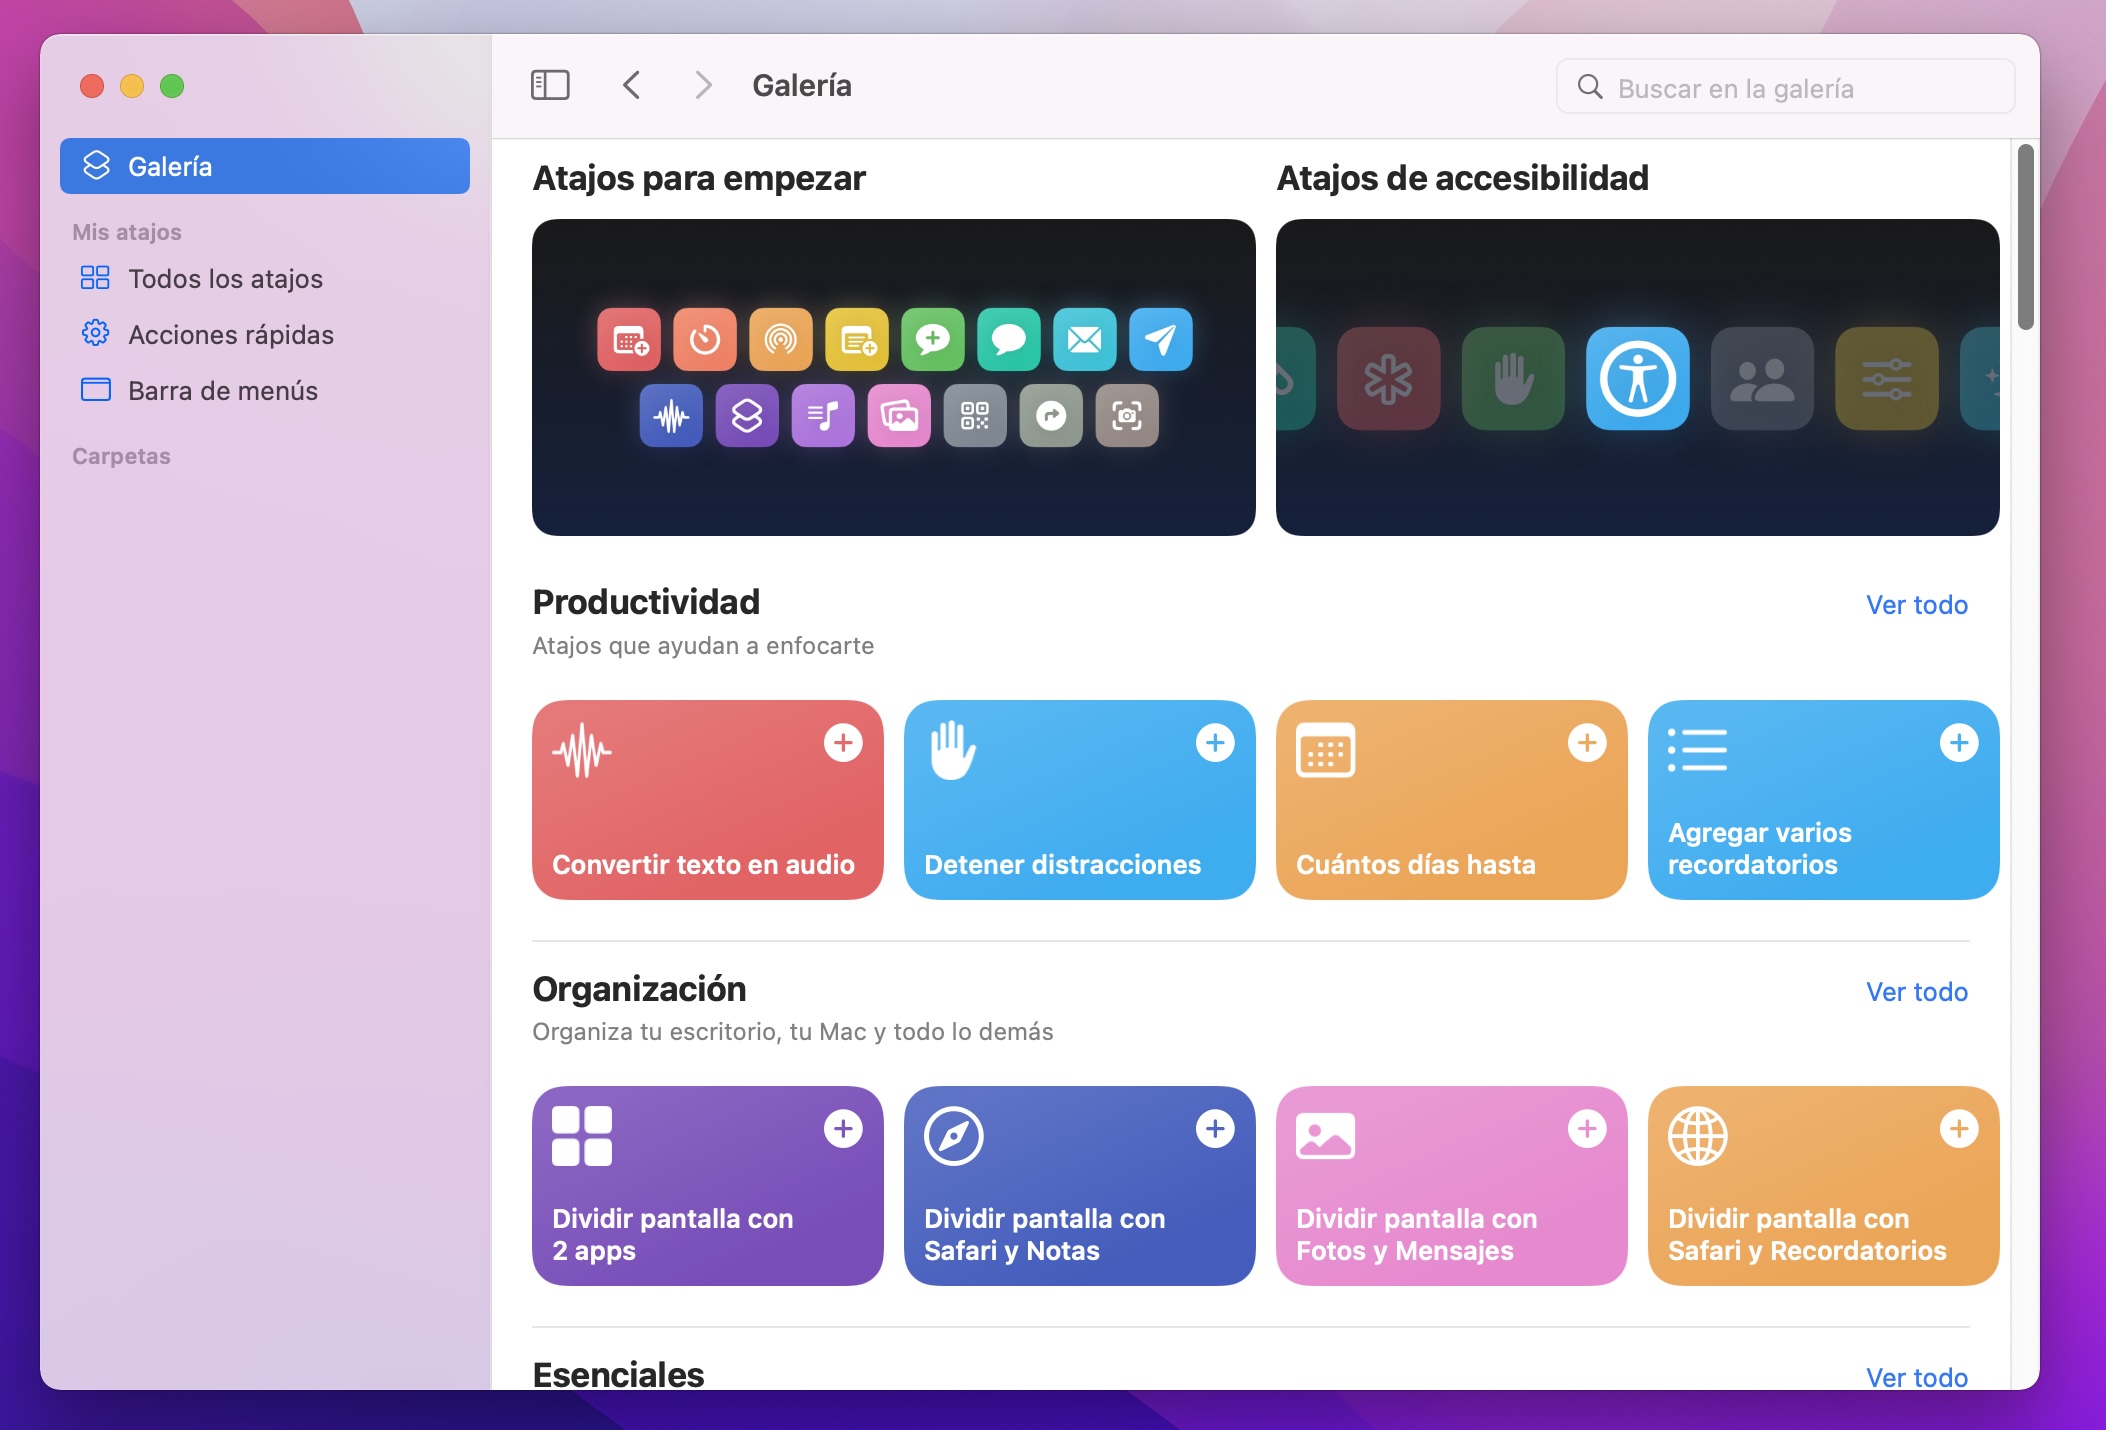Click the Galería stacked-layers icon in the sidebar
2106x1430 pixels.
pos(97,166)
